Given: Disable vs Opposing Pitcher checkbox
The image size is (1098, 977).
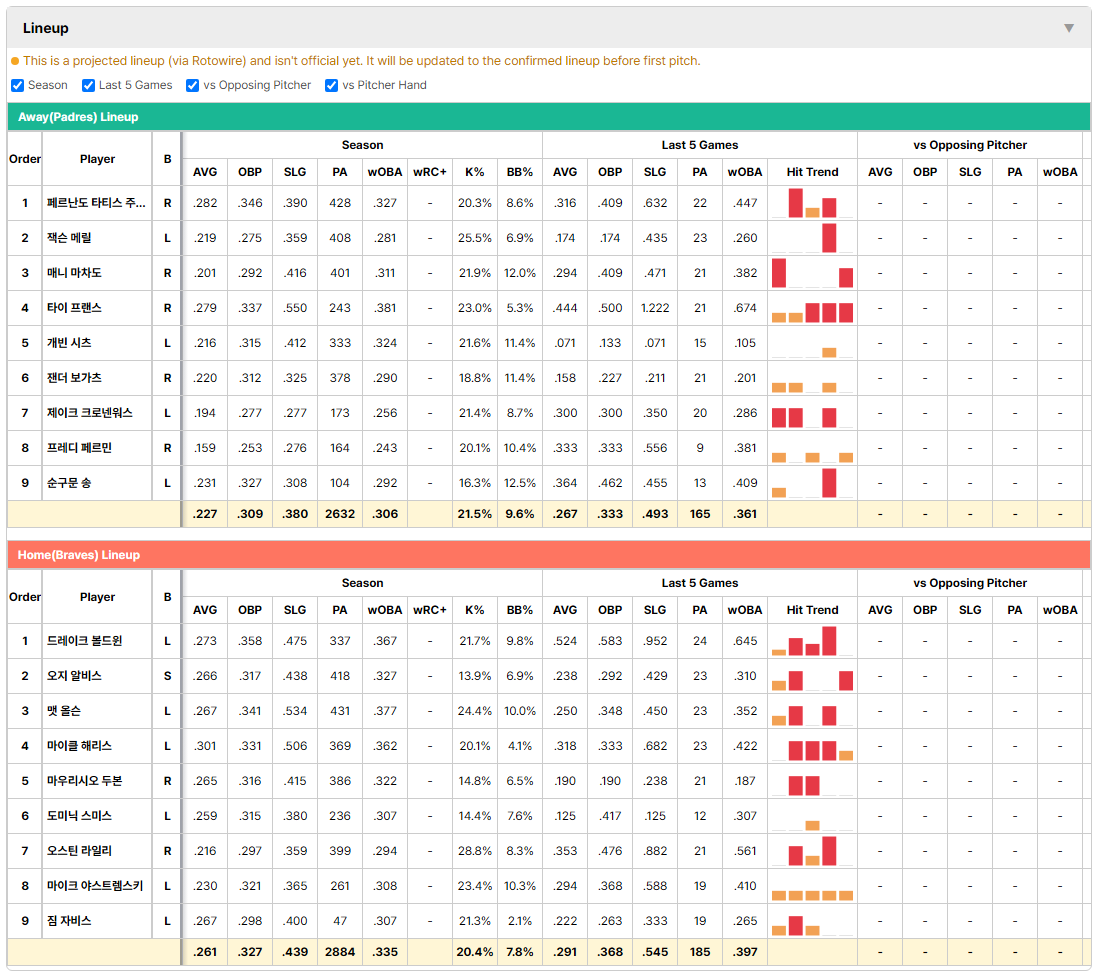Looking at the screenshot, I should point(193,85).
